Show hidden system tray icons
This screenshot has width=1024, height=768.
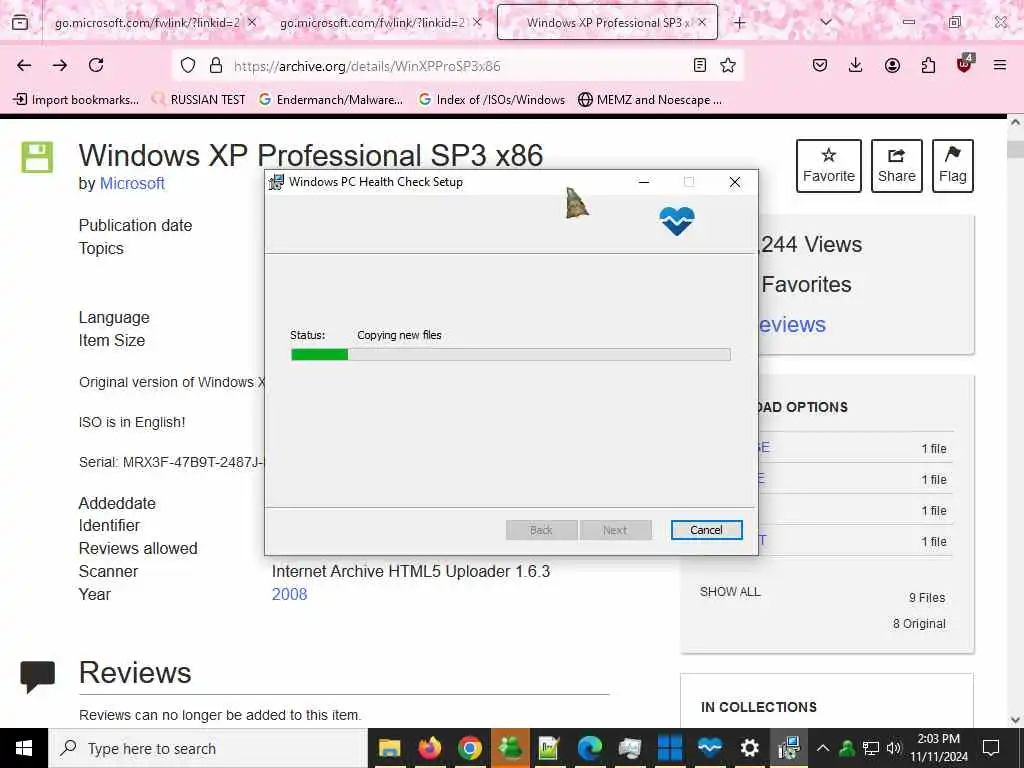823,748
